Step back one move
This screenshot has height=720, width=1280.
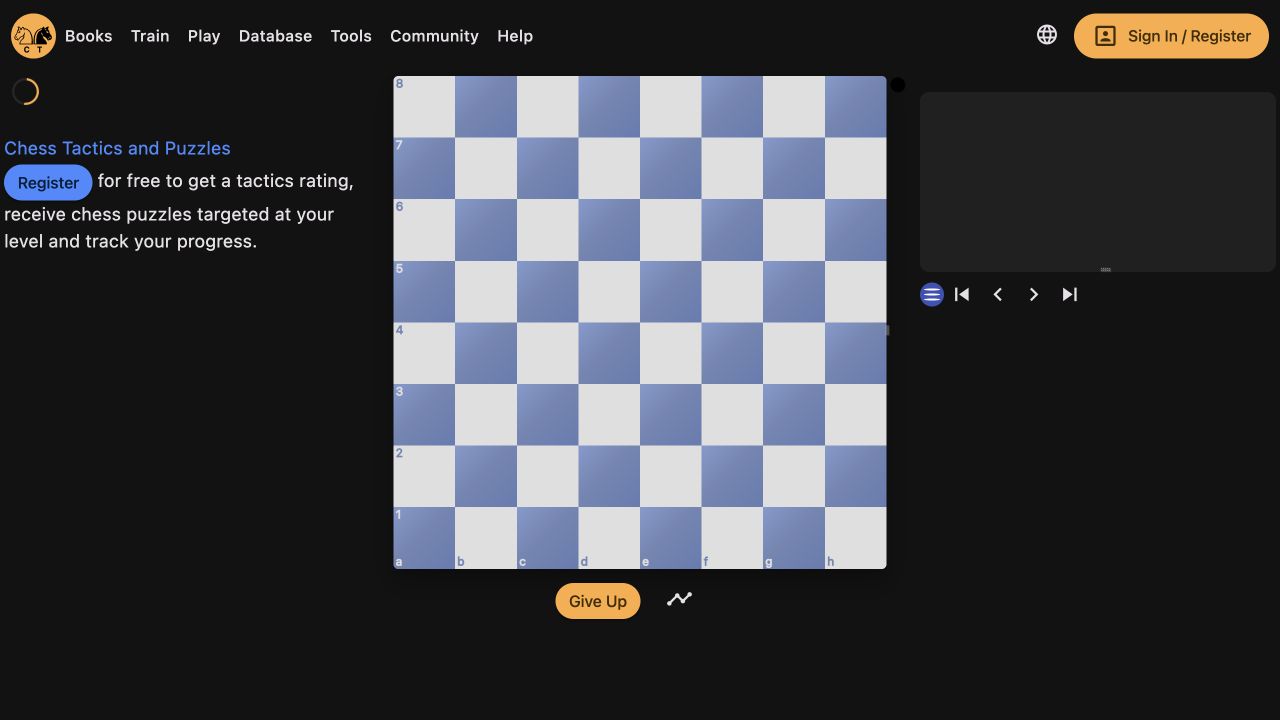tap(998, 294)
